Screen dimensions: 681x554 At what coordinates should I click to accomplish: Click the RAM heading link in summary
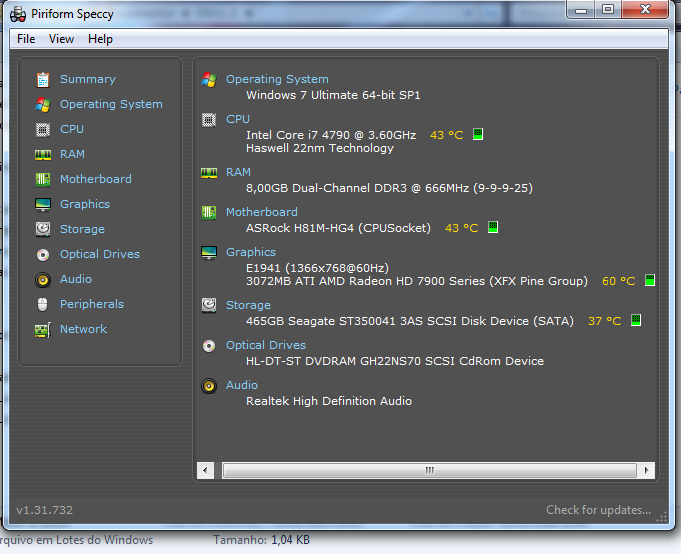(238, 172)
